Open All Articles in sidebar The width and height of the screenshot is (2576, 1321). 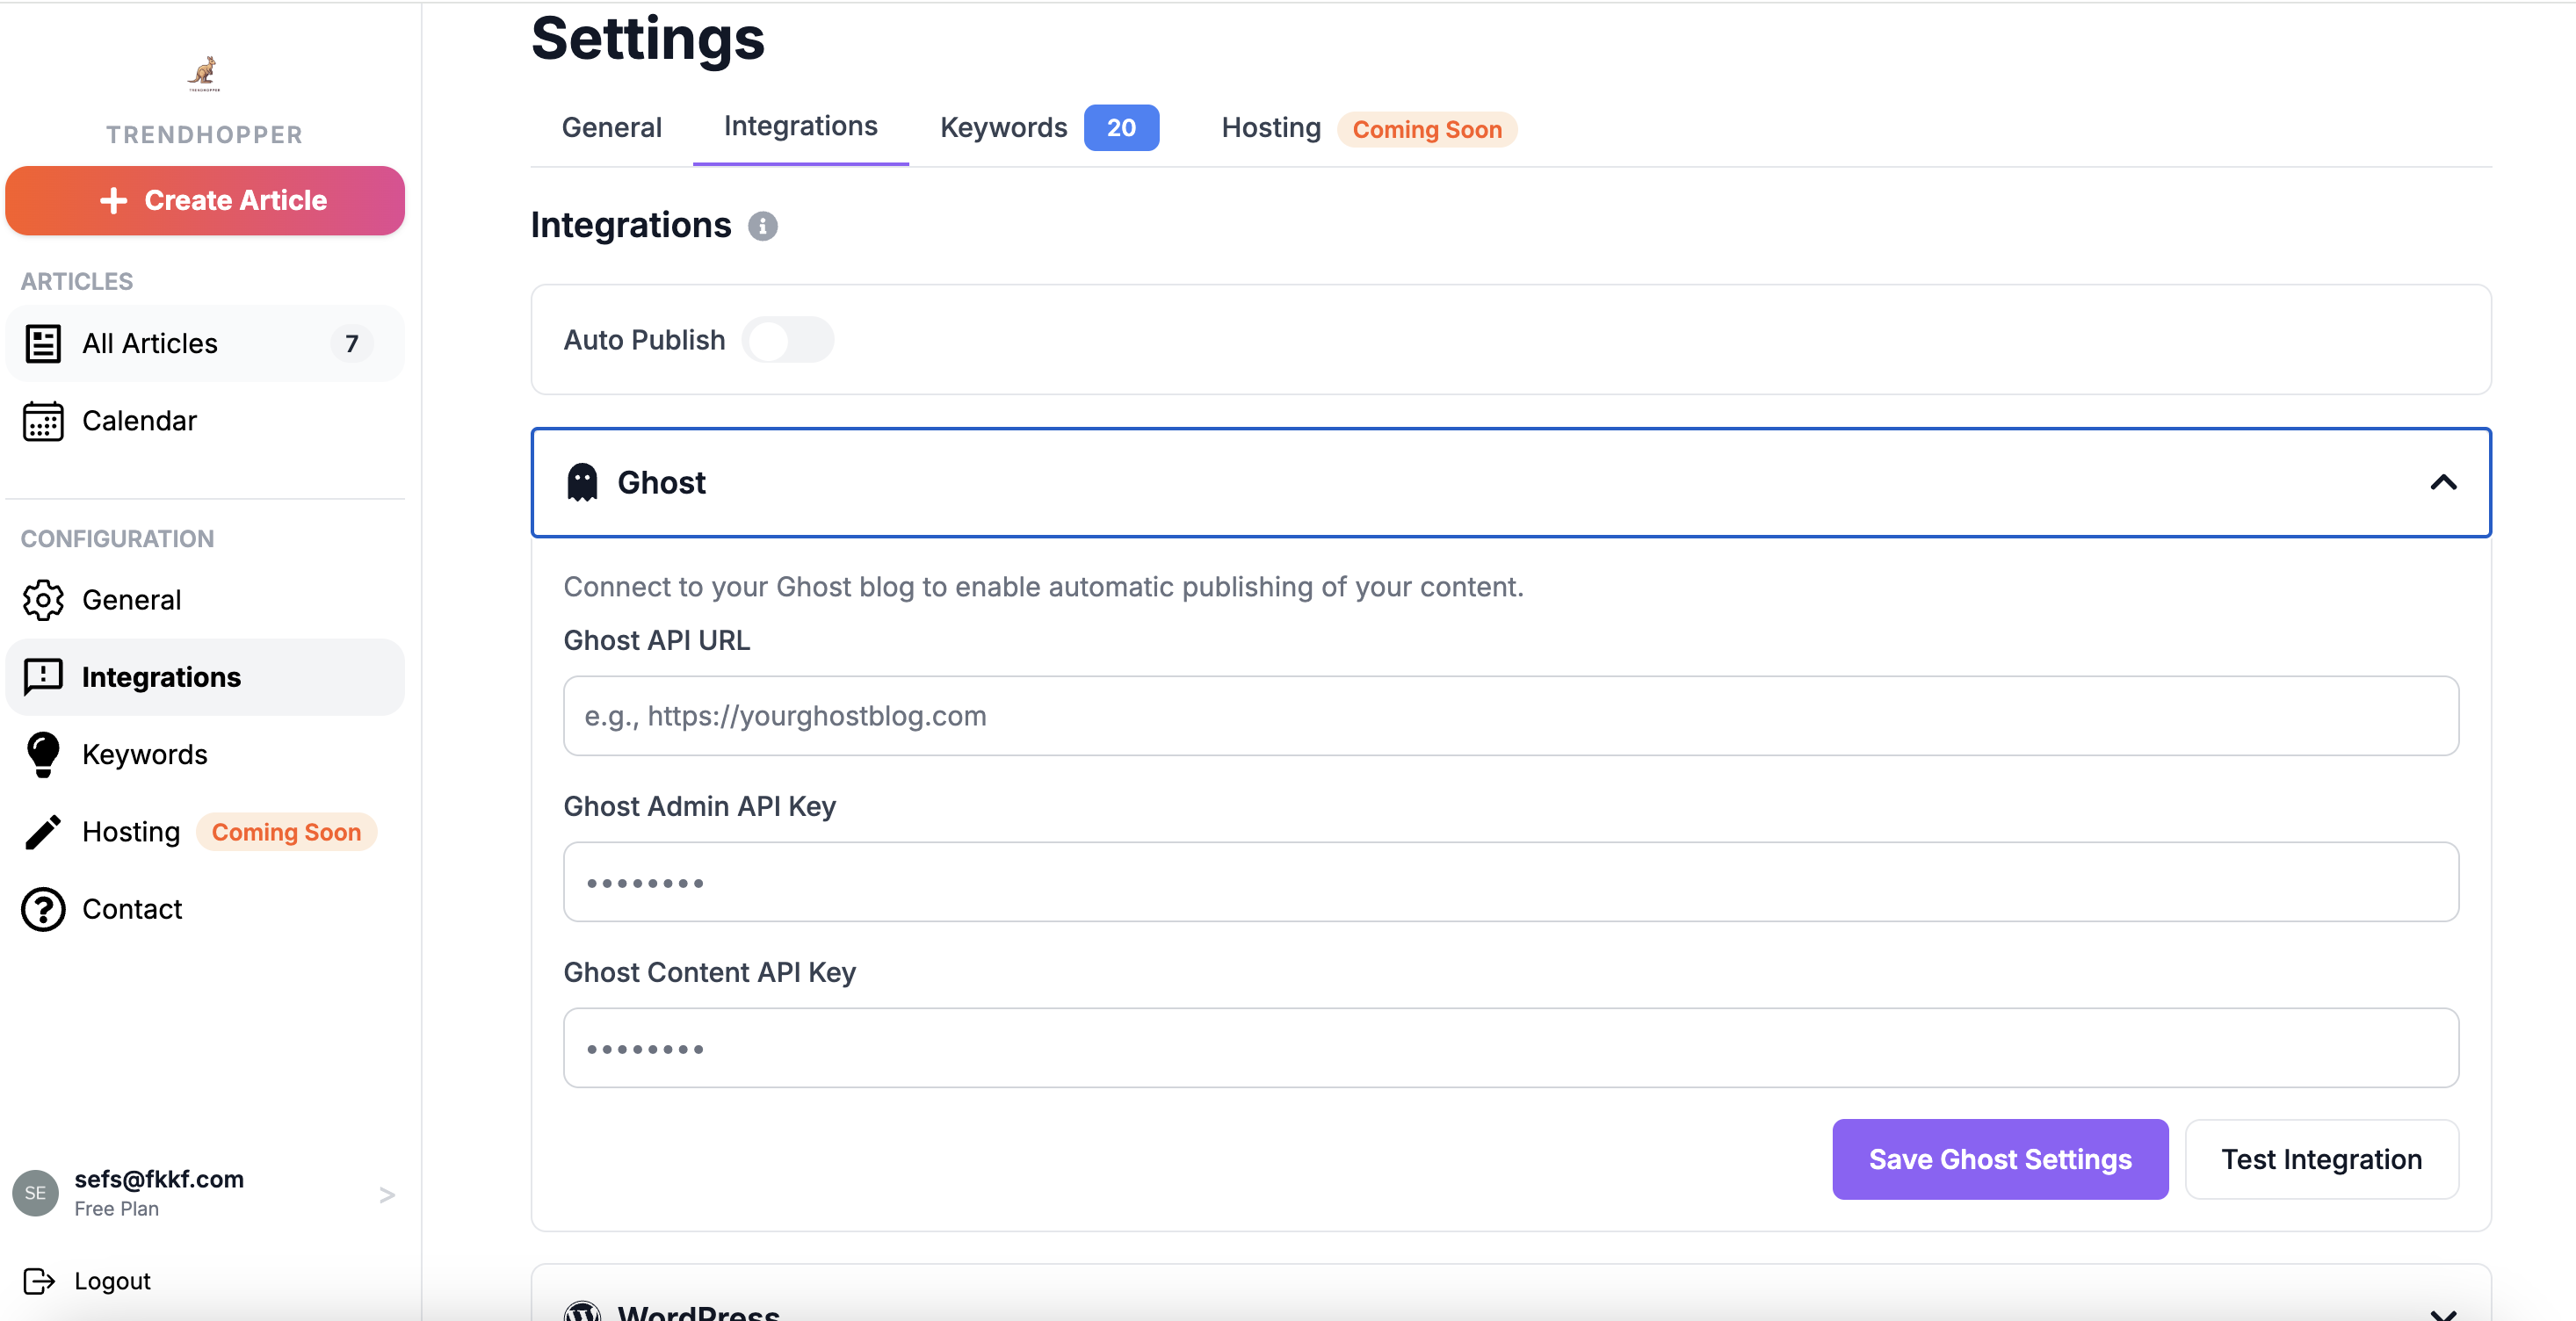[x=205, y=344]
